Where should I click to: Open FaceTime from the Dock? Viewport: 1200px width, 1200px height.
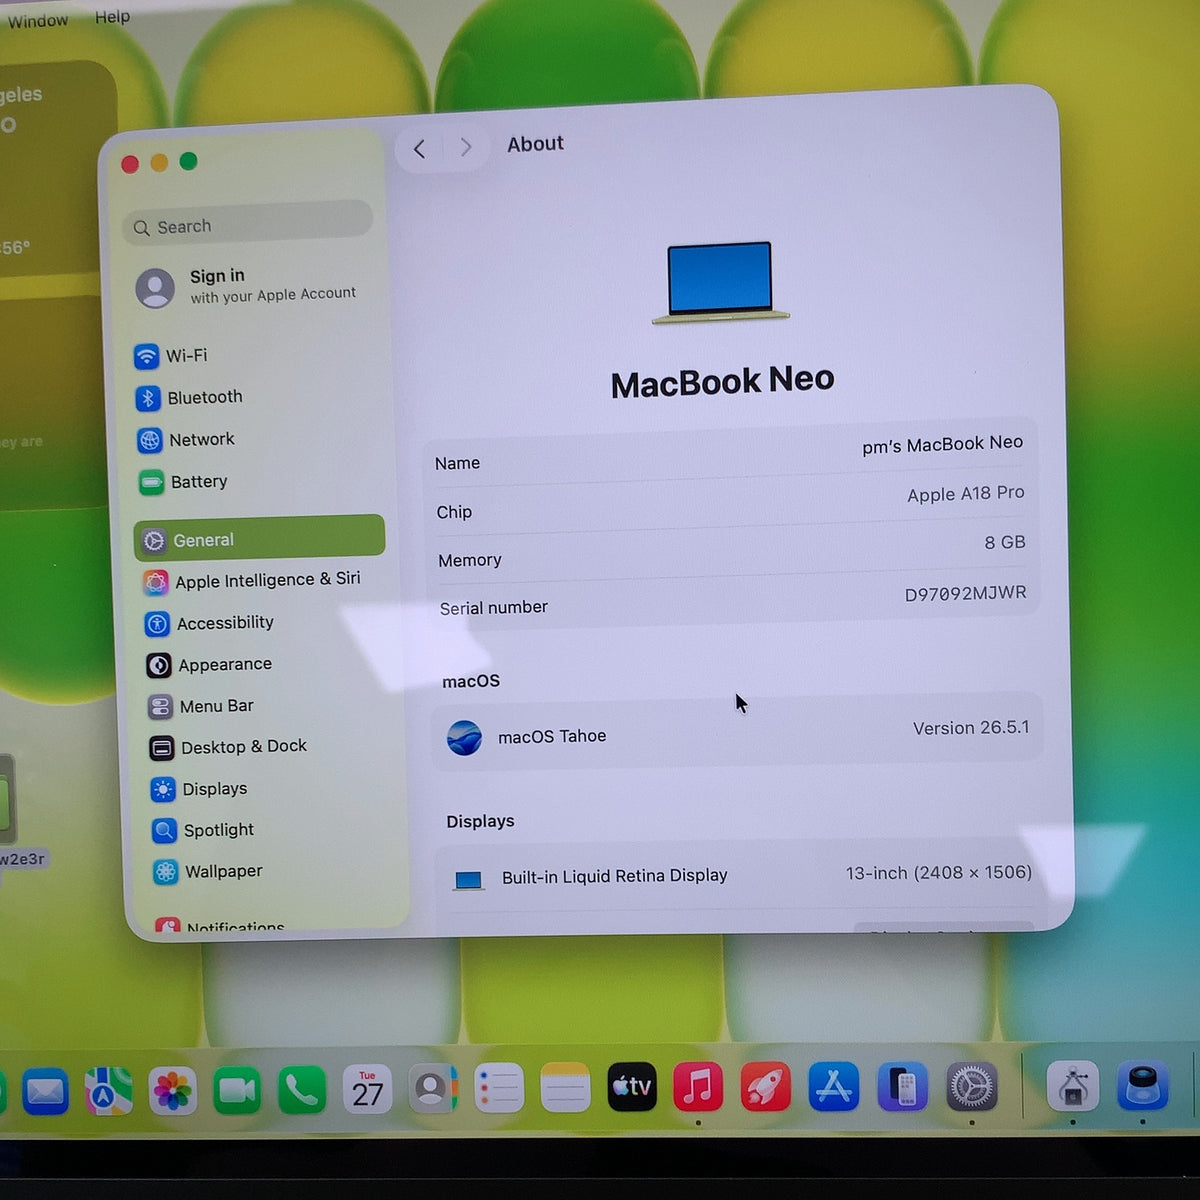[x=237, y=1090]
